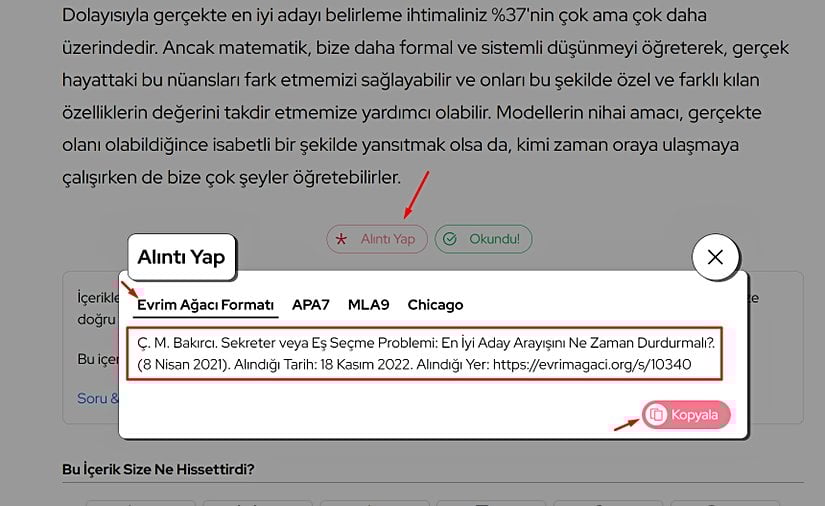Click the evrimagaci.org/s/10340 URL in citation
825x506 pixels.
(592, 365)
